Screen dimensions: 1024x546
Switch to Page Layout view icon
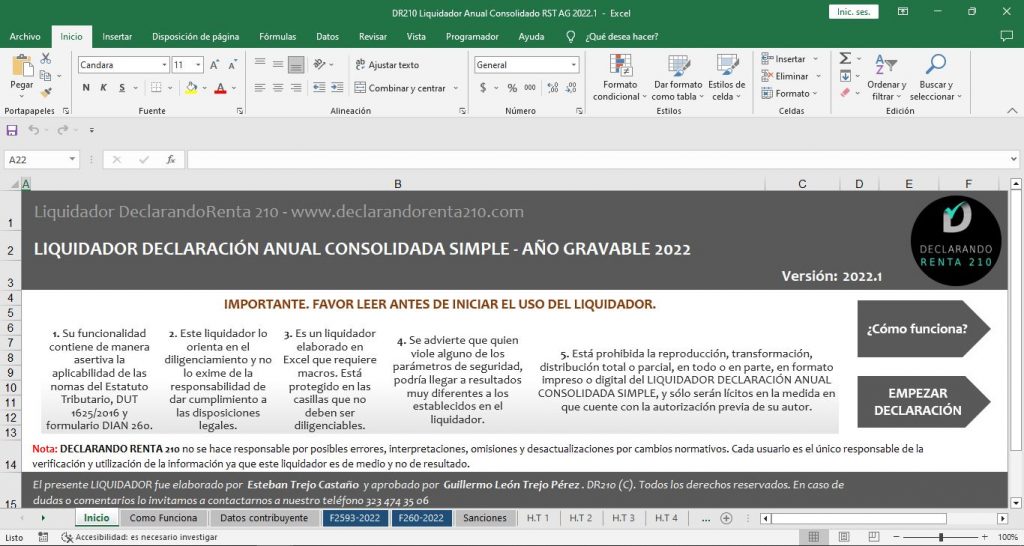[844, 537]
